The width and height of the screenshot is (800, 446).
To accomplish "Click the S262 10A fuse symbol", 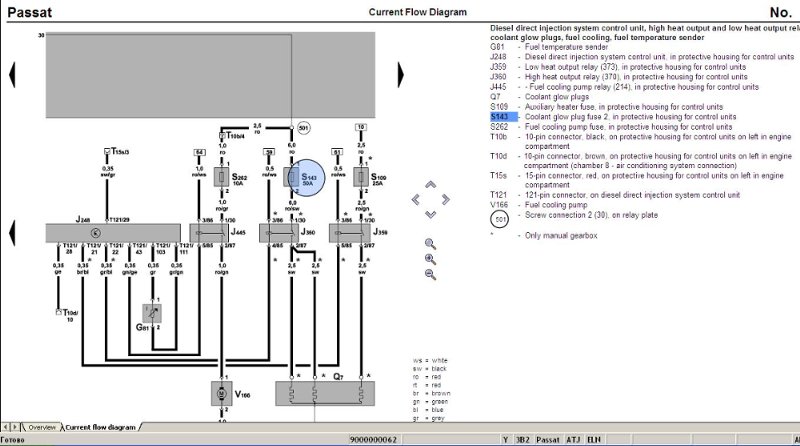I will (x=221, y=178).
